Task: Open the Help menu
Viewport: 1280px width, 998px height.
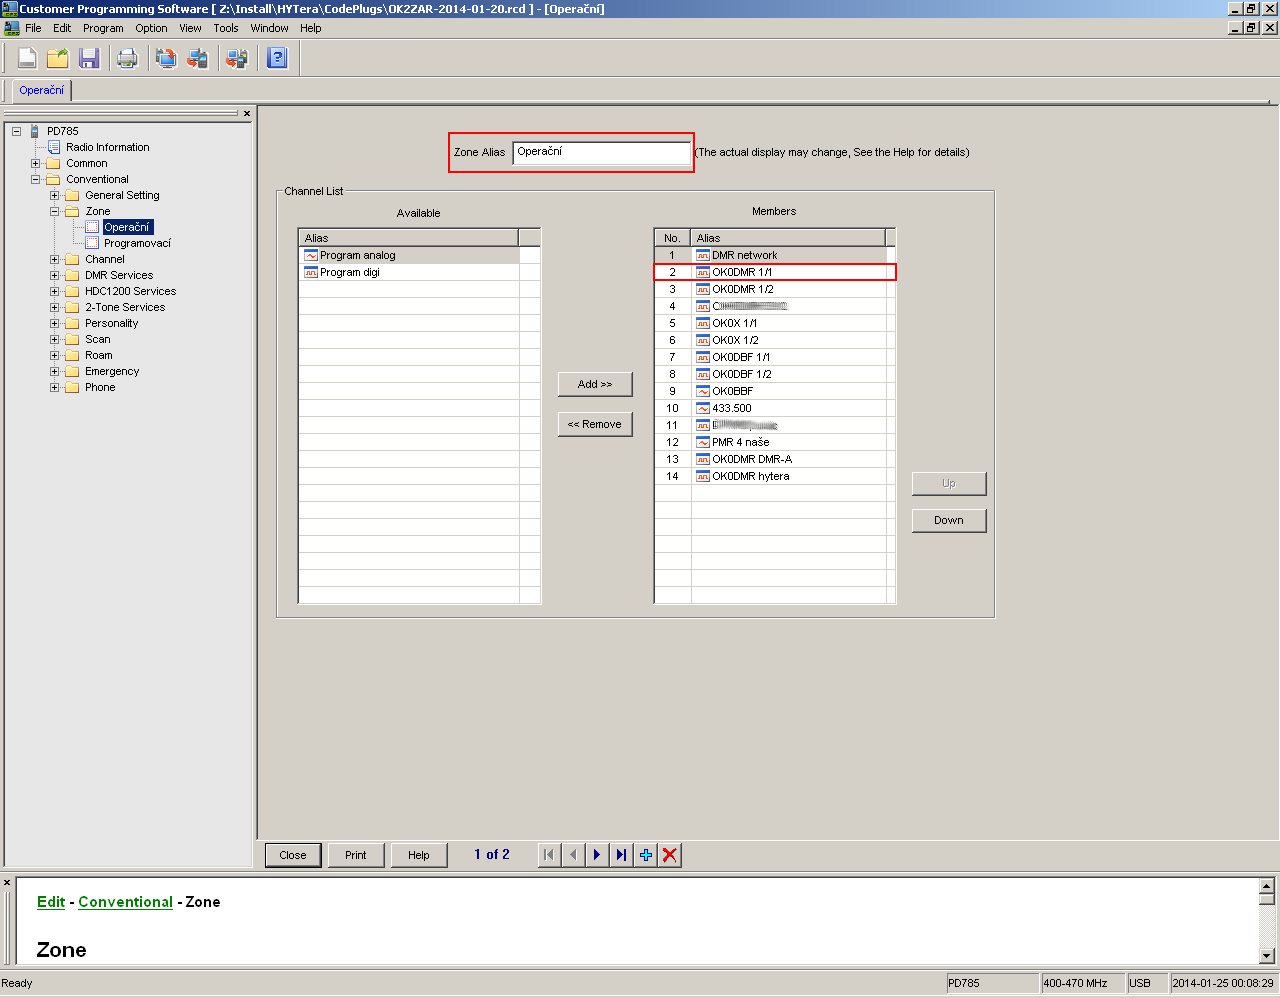Action: (311, 28)
